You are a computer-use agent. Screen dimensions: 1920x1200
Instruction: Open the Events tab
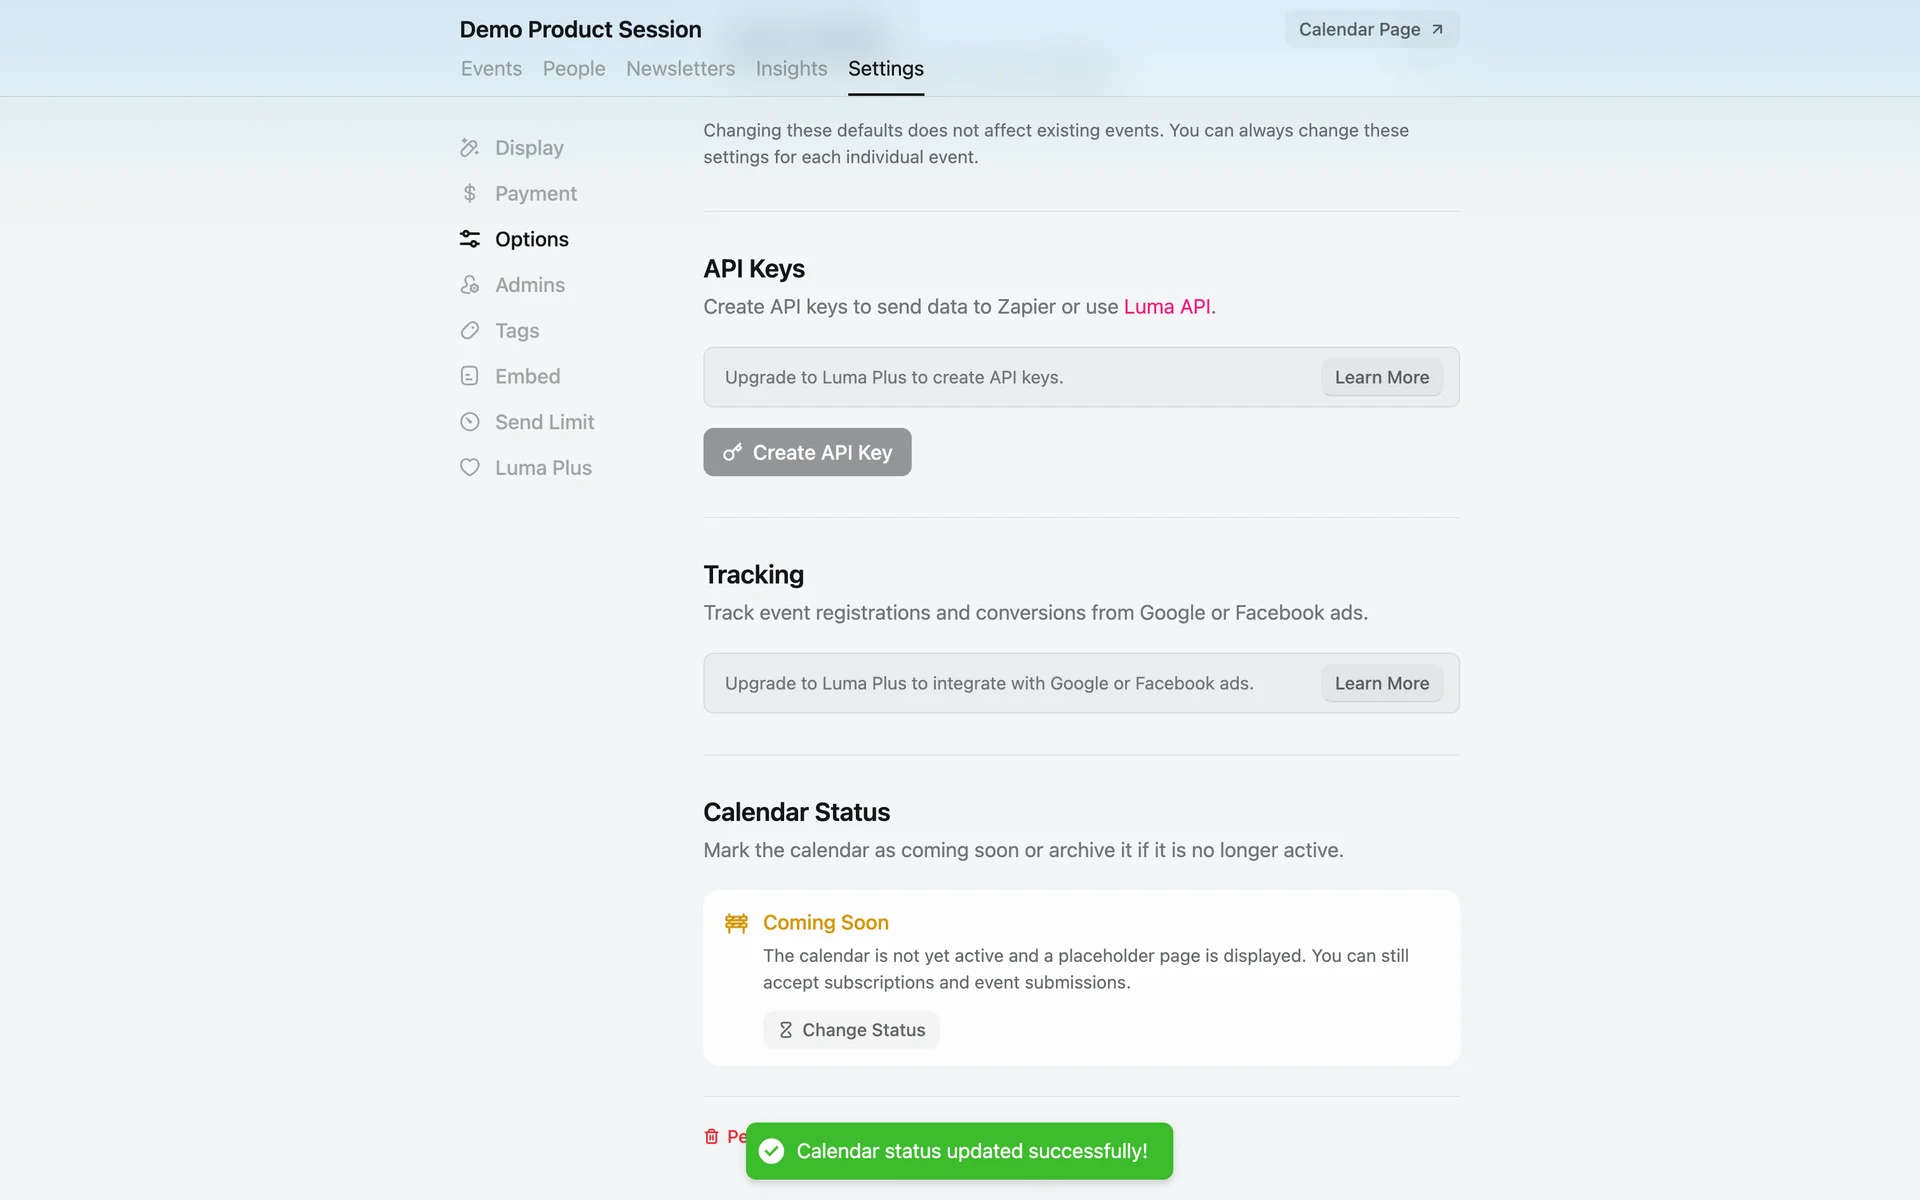pos(491,69)
